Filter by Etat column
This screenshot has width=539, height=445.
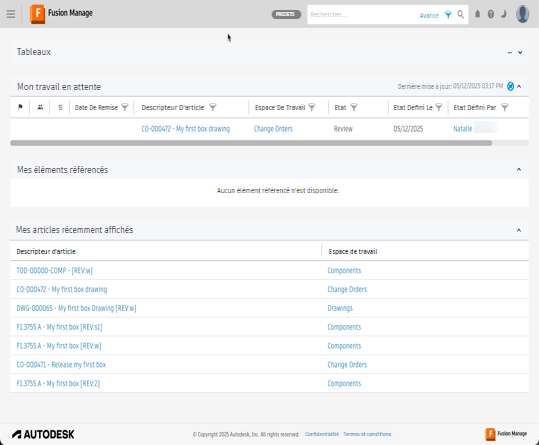click(354, 108)
